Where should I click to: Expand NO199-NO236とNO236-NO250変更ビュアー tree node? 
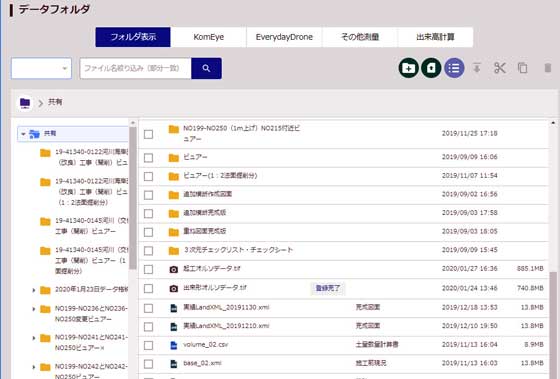(34, 309)
